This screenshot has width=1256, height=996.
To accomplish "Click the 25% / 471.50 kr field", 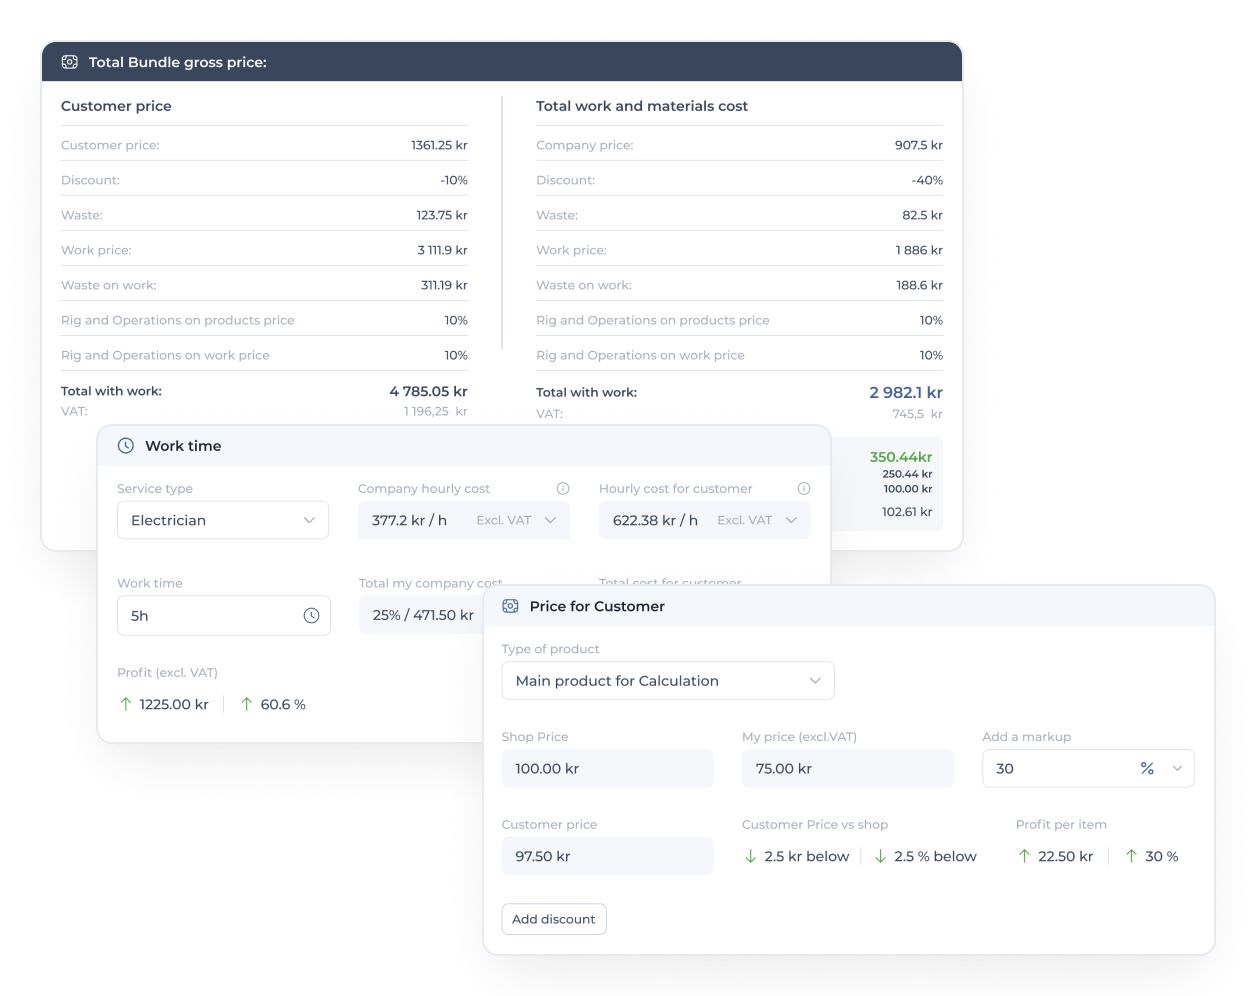I will pyautogui.click(x=422, y=615).
